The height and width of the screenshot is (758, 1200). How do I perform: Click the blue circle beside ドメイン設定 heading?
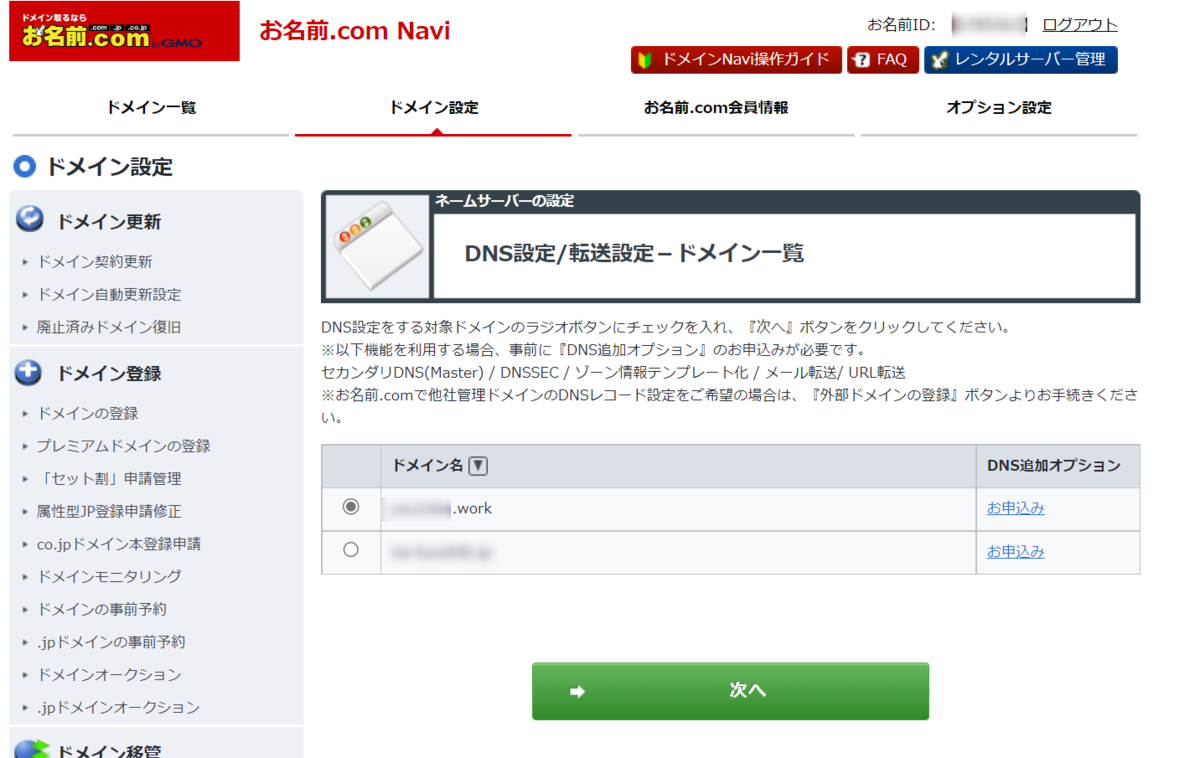coord(25,166)
